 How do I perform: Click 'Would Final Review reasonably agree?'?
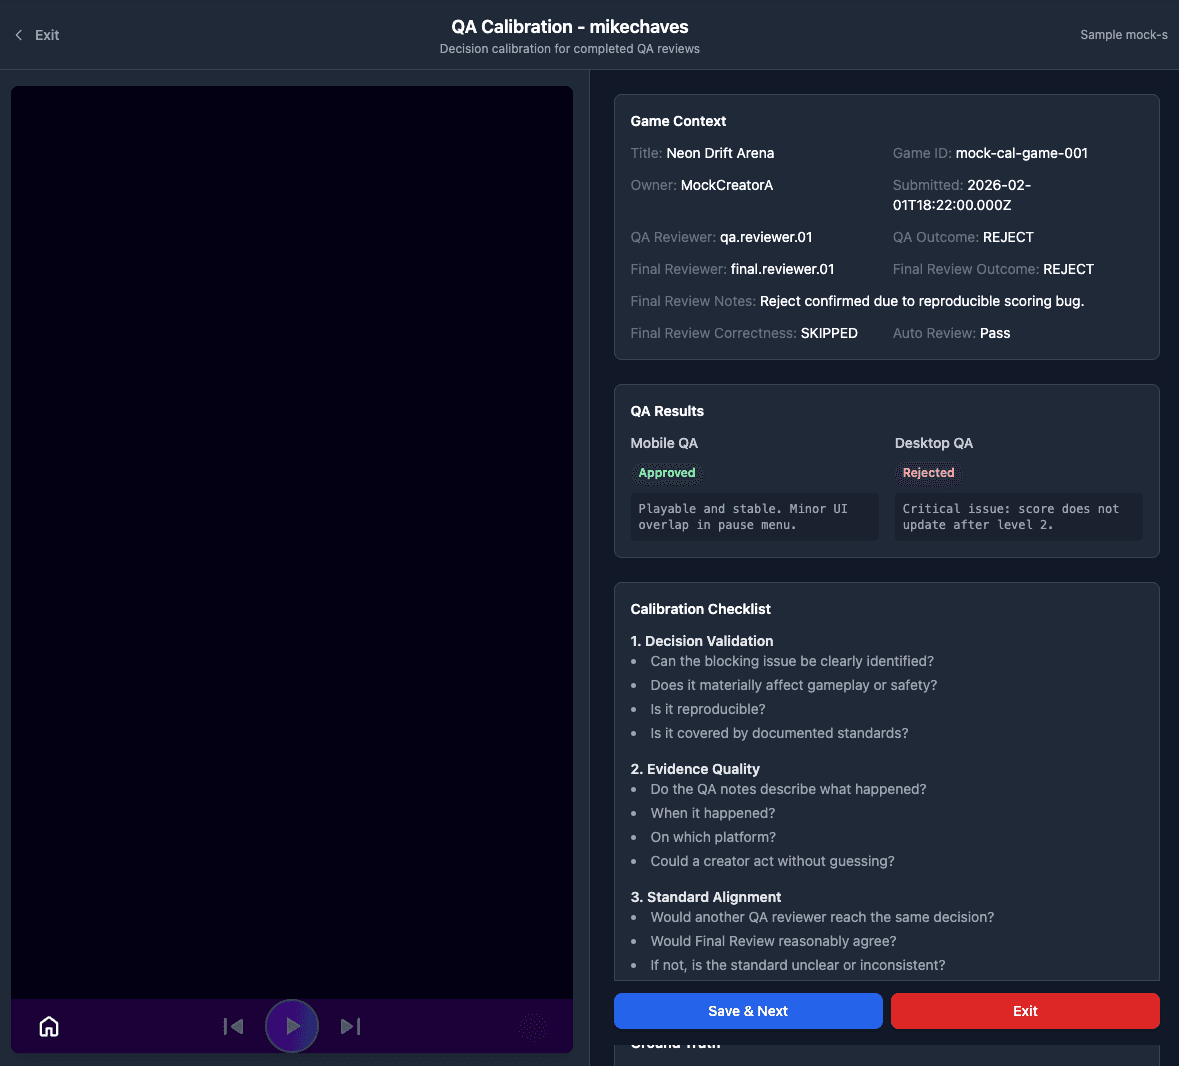coord(773,941)
